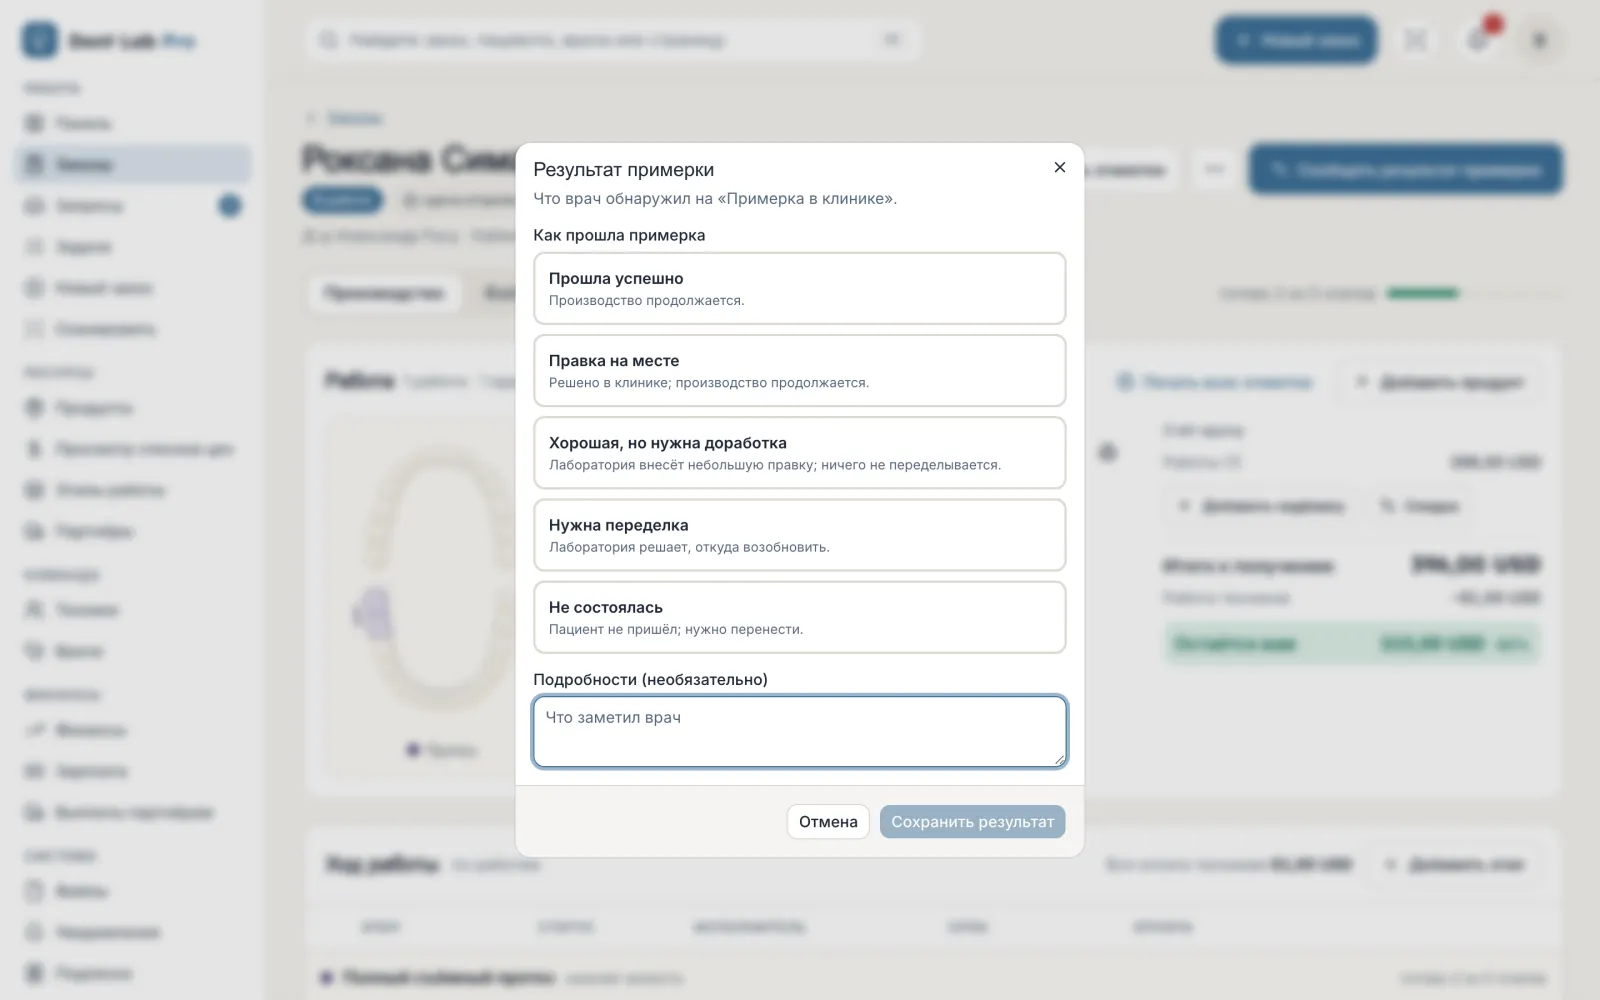The height and width of the screenshot is (1000, 1600).
Task: Close the Результат примерки dialog
Action: pos(1060,167)
